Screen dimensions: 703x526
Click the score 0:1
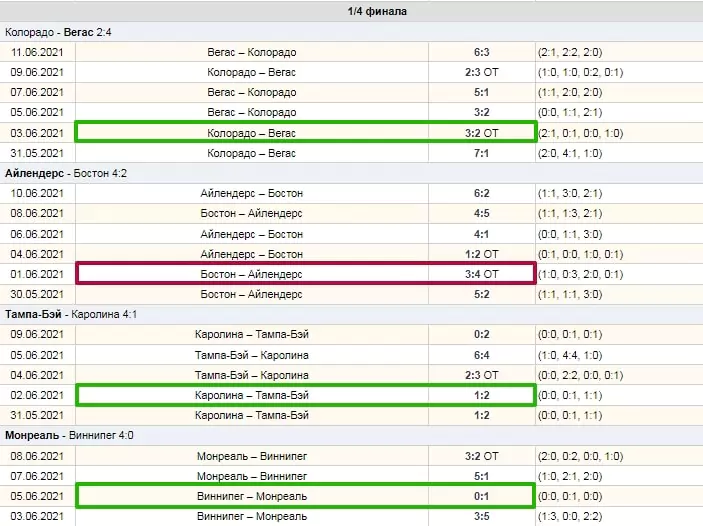click(482, 496)
